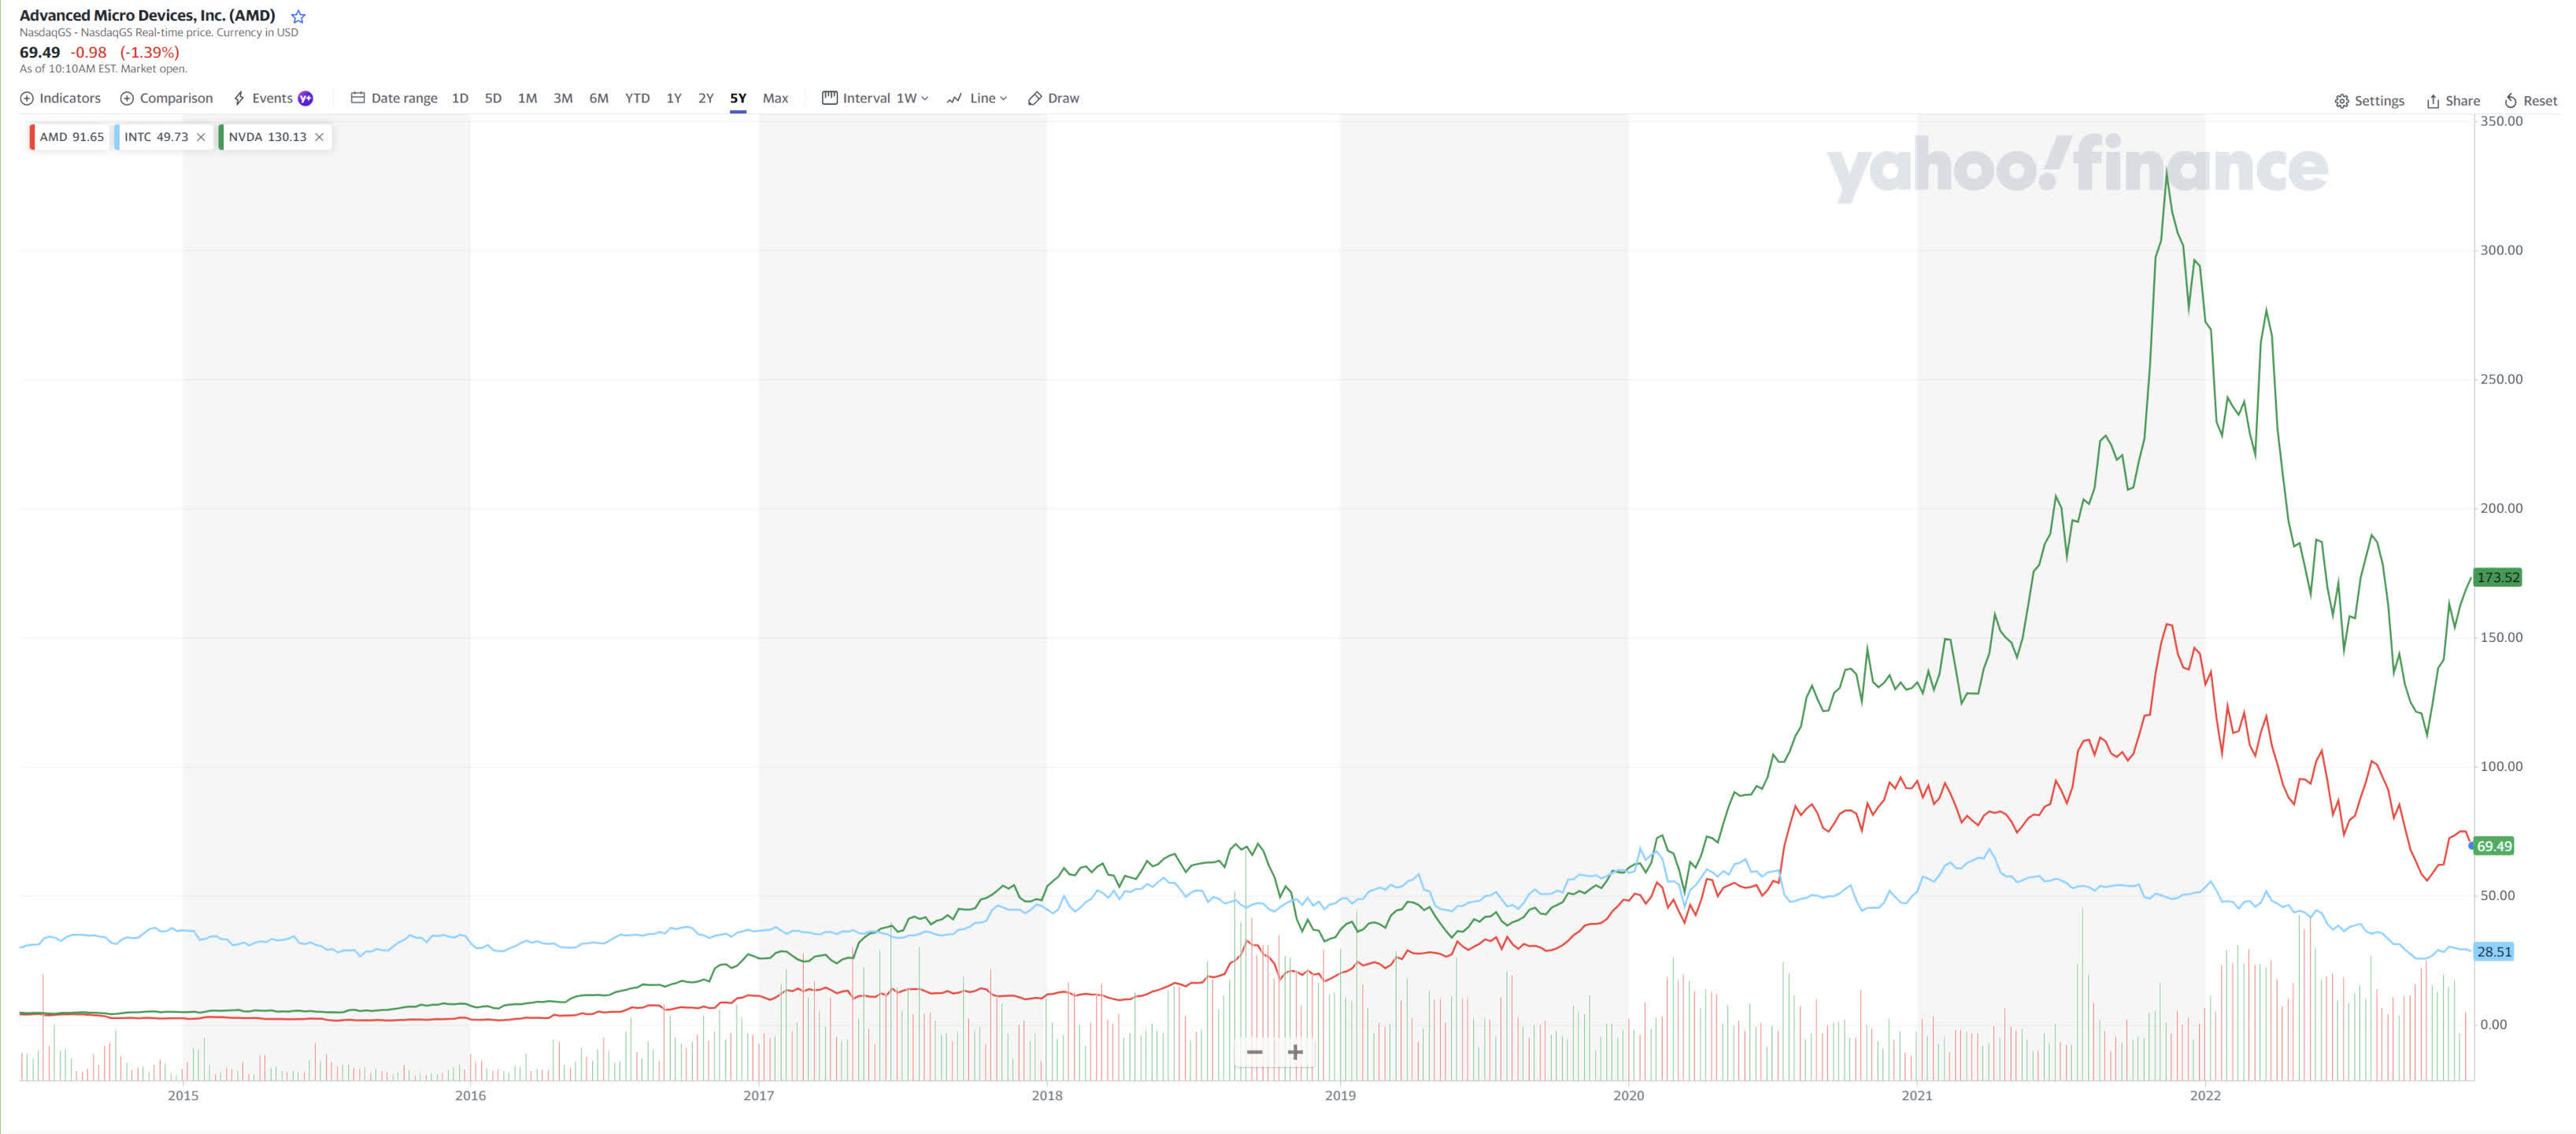The height and width of the screenshot is (1134, 2576).
Task: Open Events with the lightning bolt icon
Action: tap(239, 98)
